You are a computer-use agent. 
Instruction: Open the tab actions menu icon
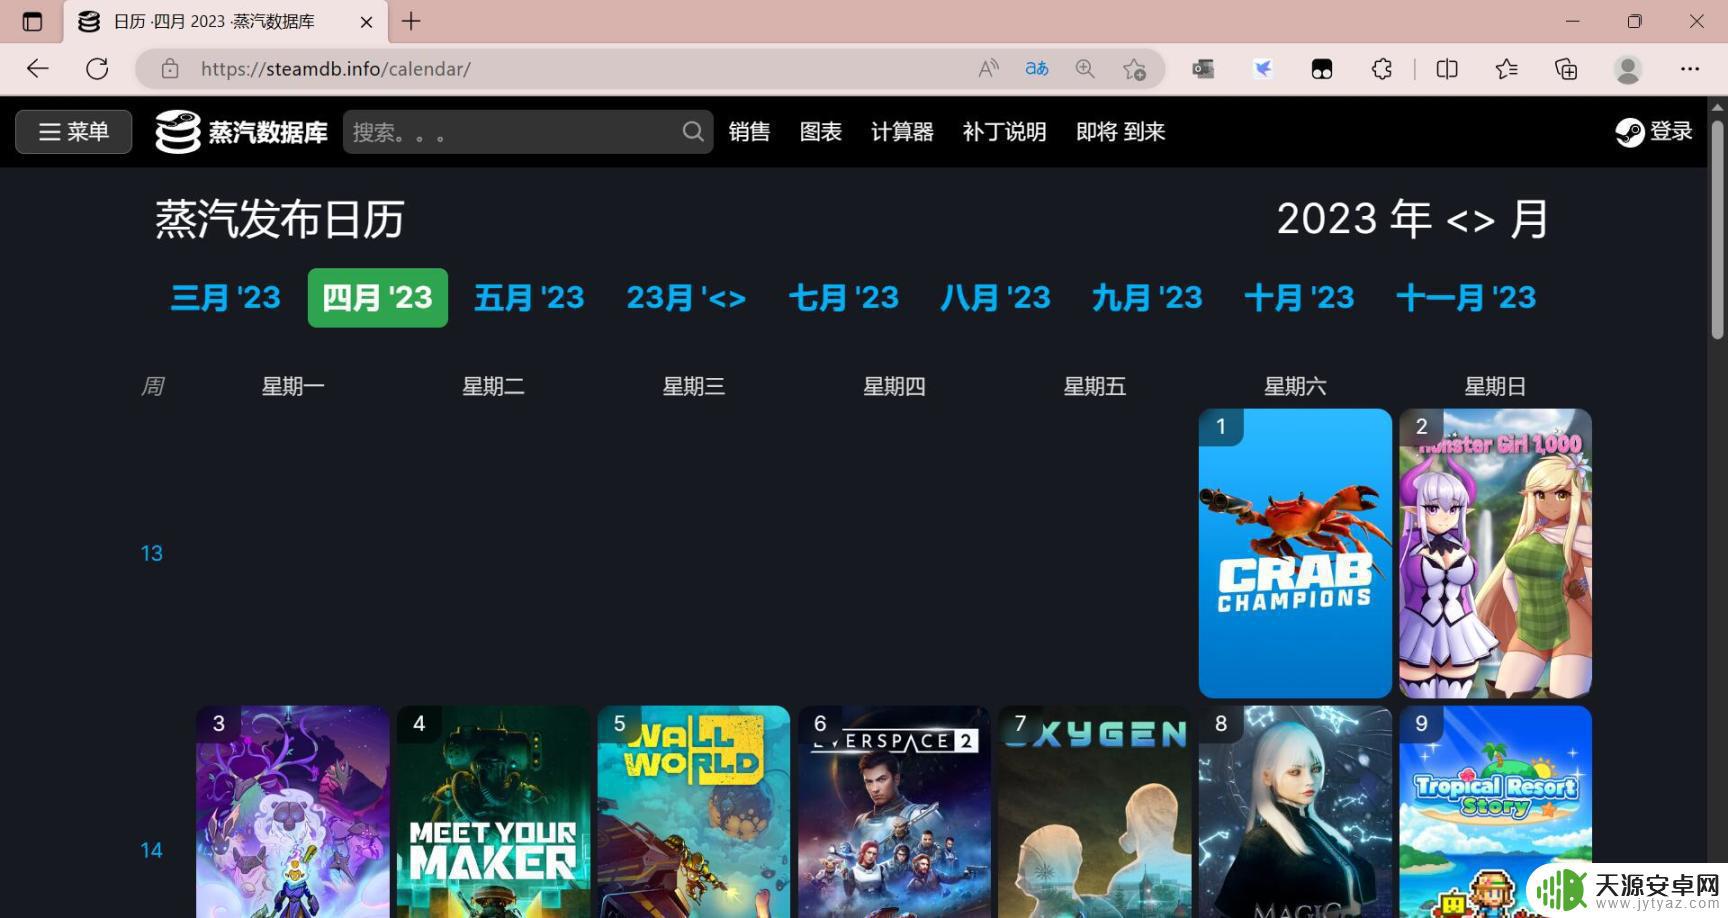tap(32, 21)
